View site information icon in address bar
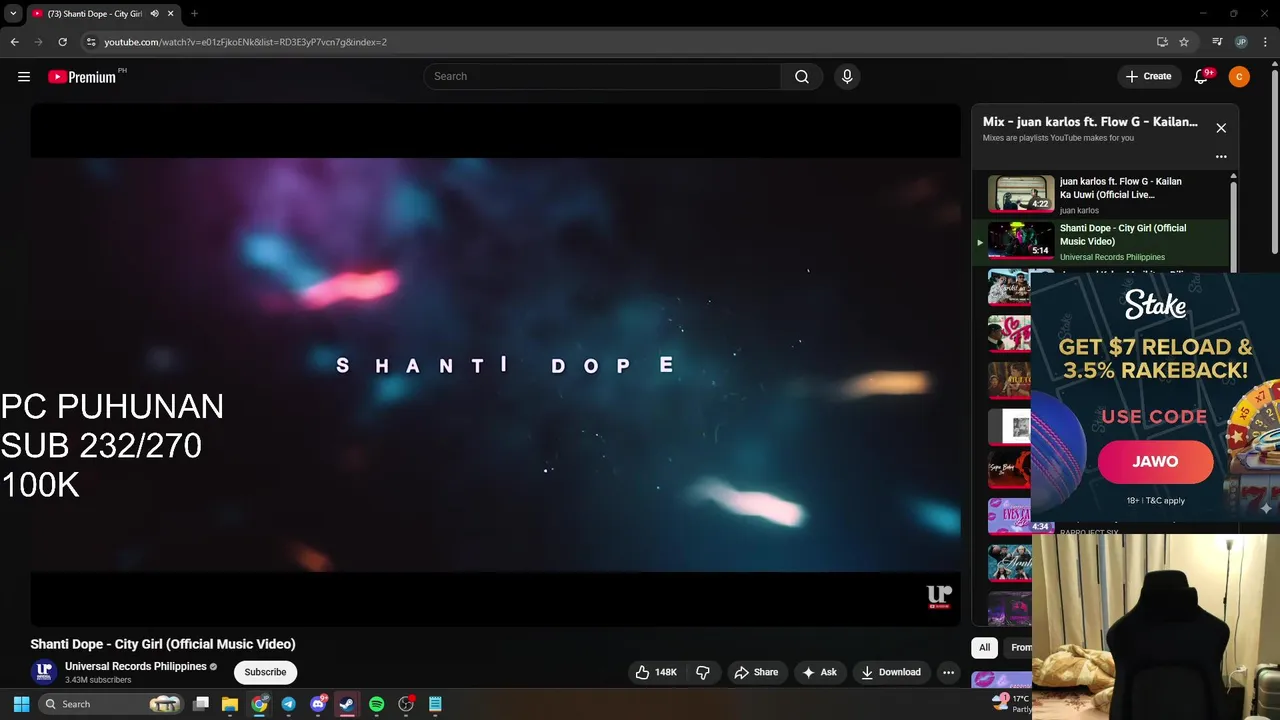 click(x=91, y=42)
